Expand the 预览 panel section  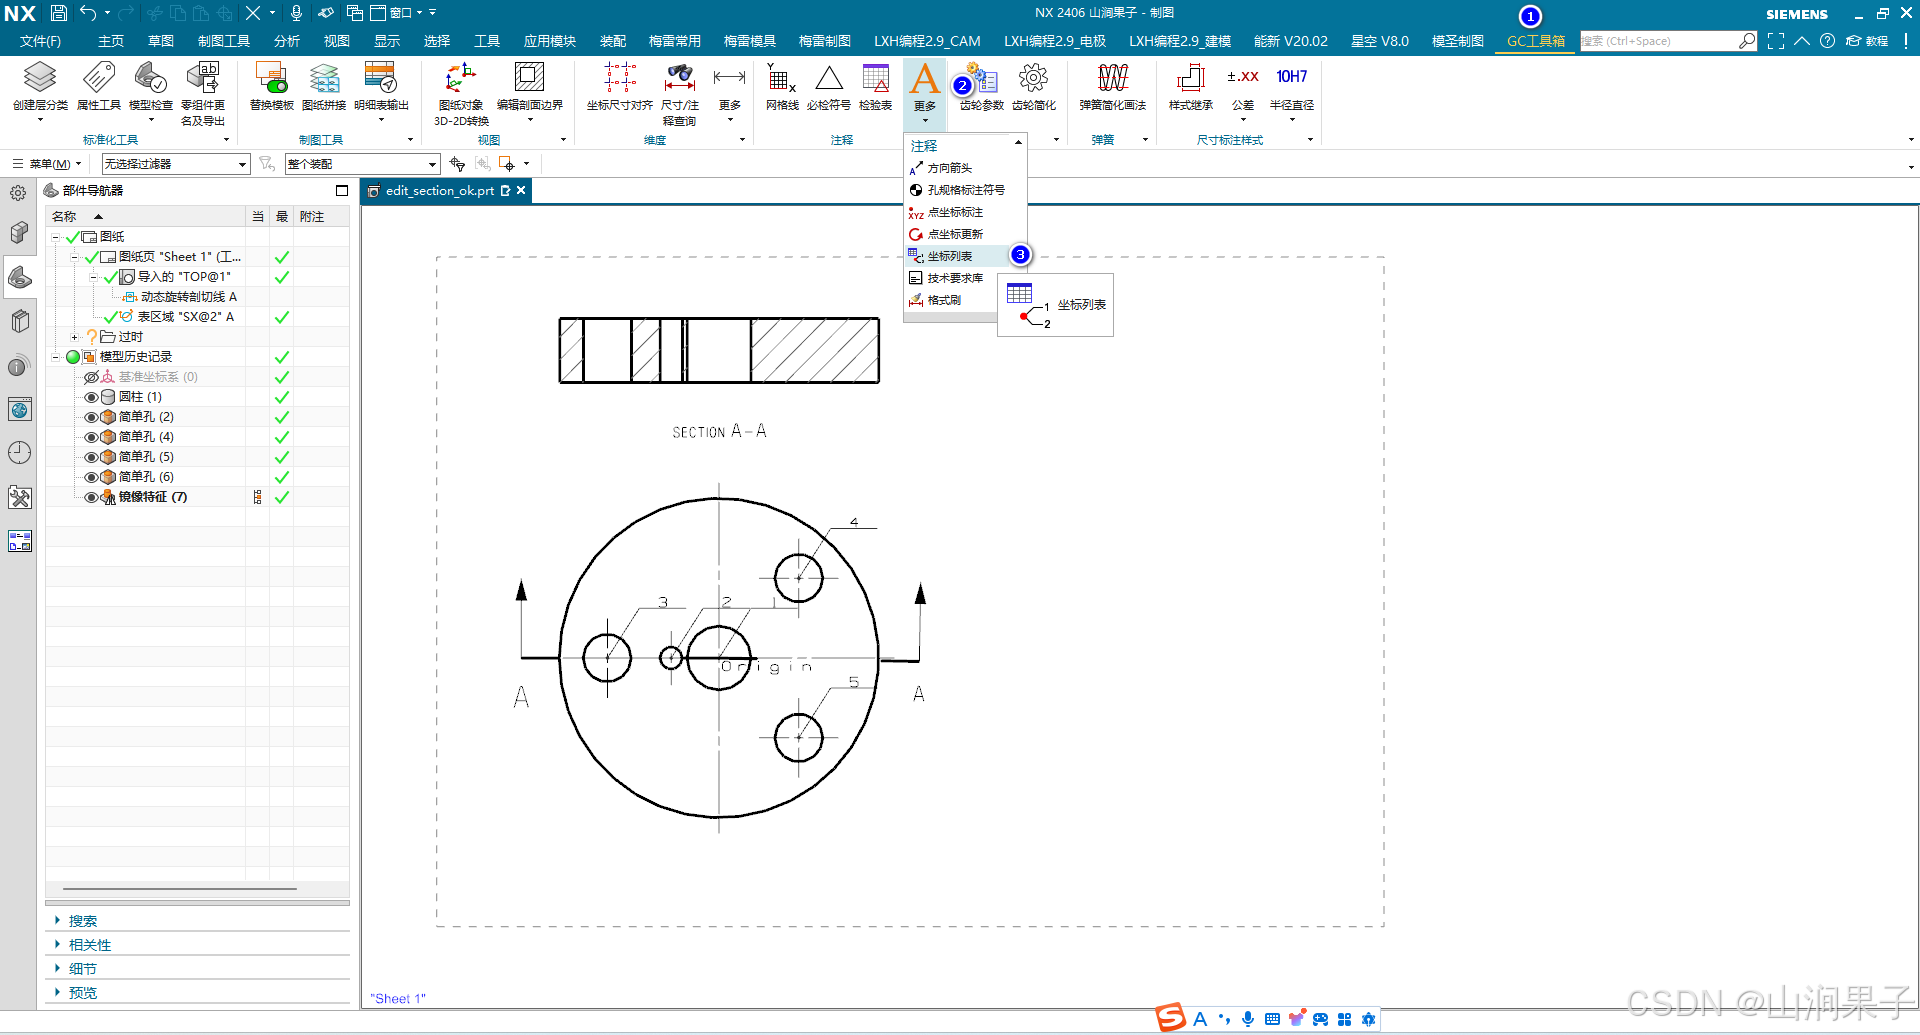click(82, 993)
